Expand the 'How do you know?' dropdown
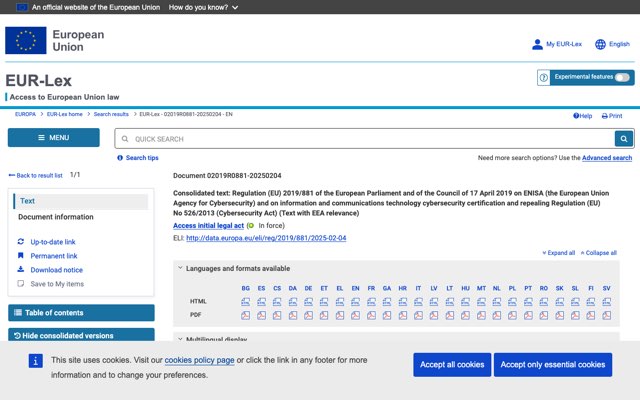Image resolution: width=640 pixels, height=400 pixels. (203, 7)
